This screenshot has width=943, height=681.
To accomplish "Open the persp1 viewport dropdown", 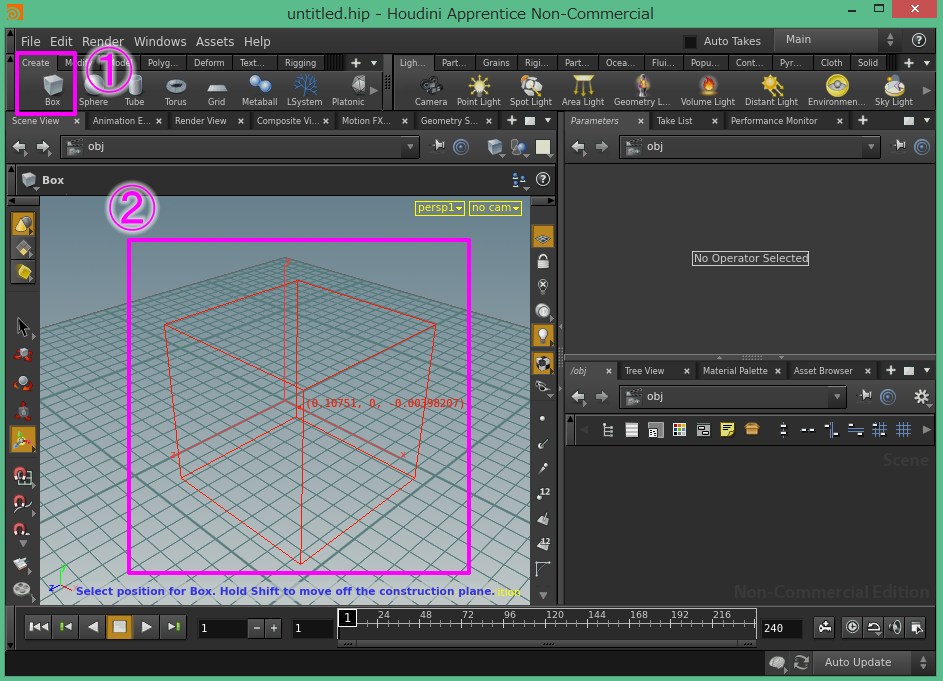I will (x=440, y=208).
